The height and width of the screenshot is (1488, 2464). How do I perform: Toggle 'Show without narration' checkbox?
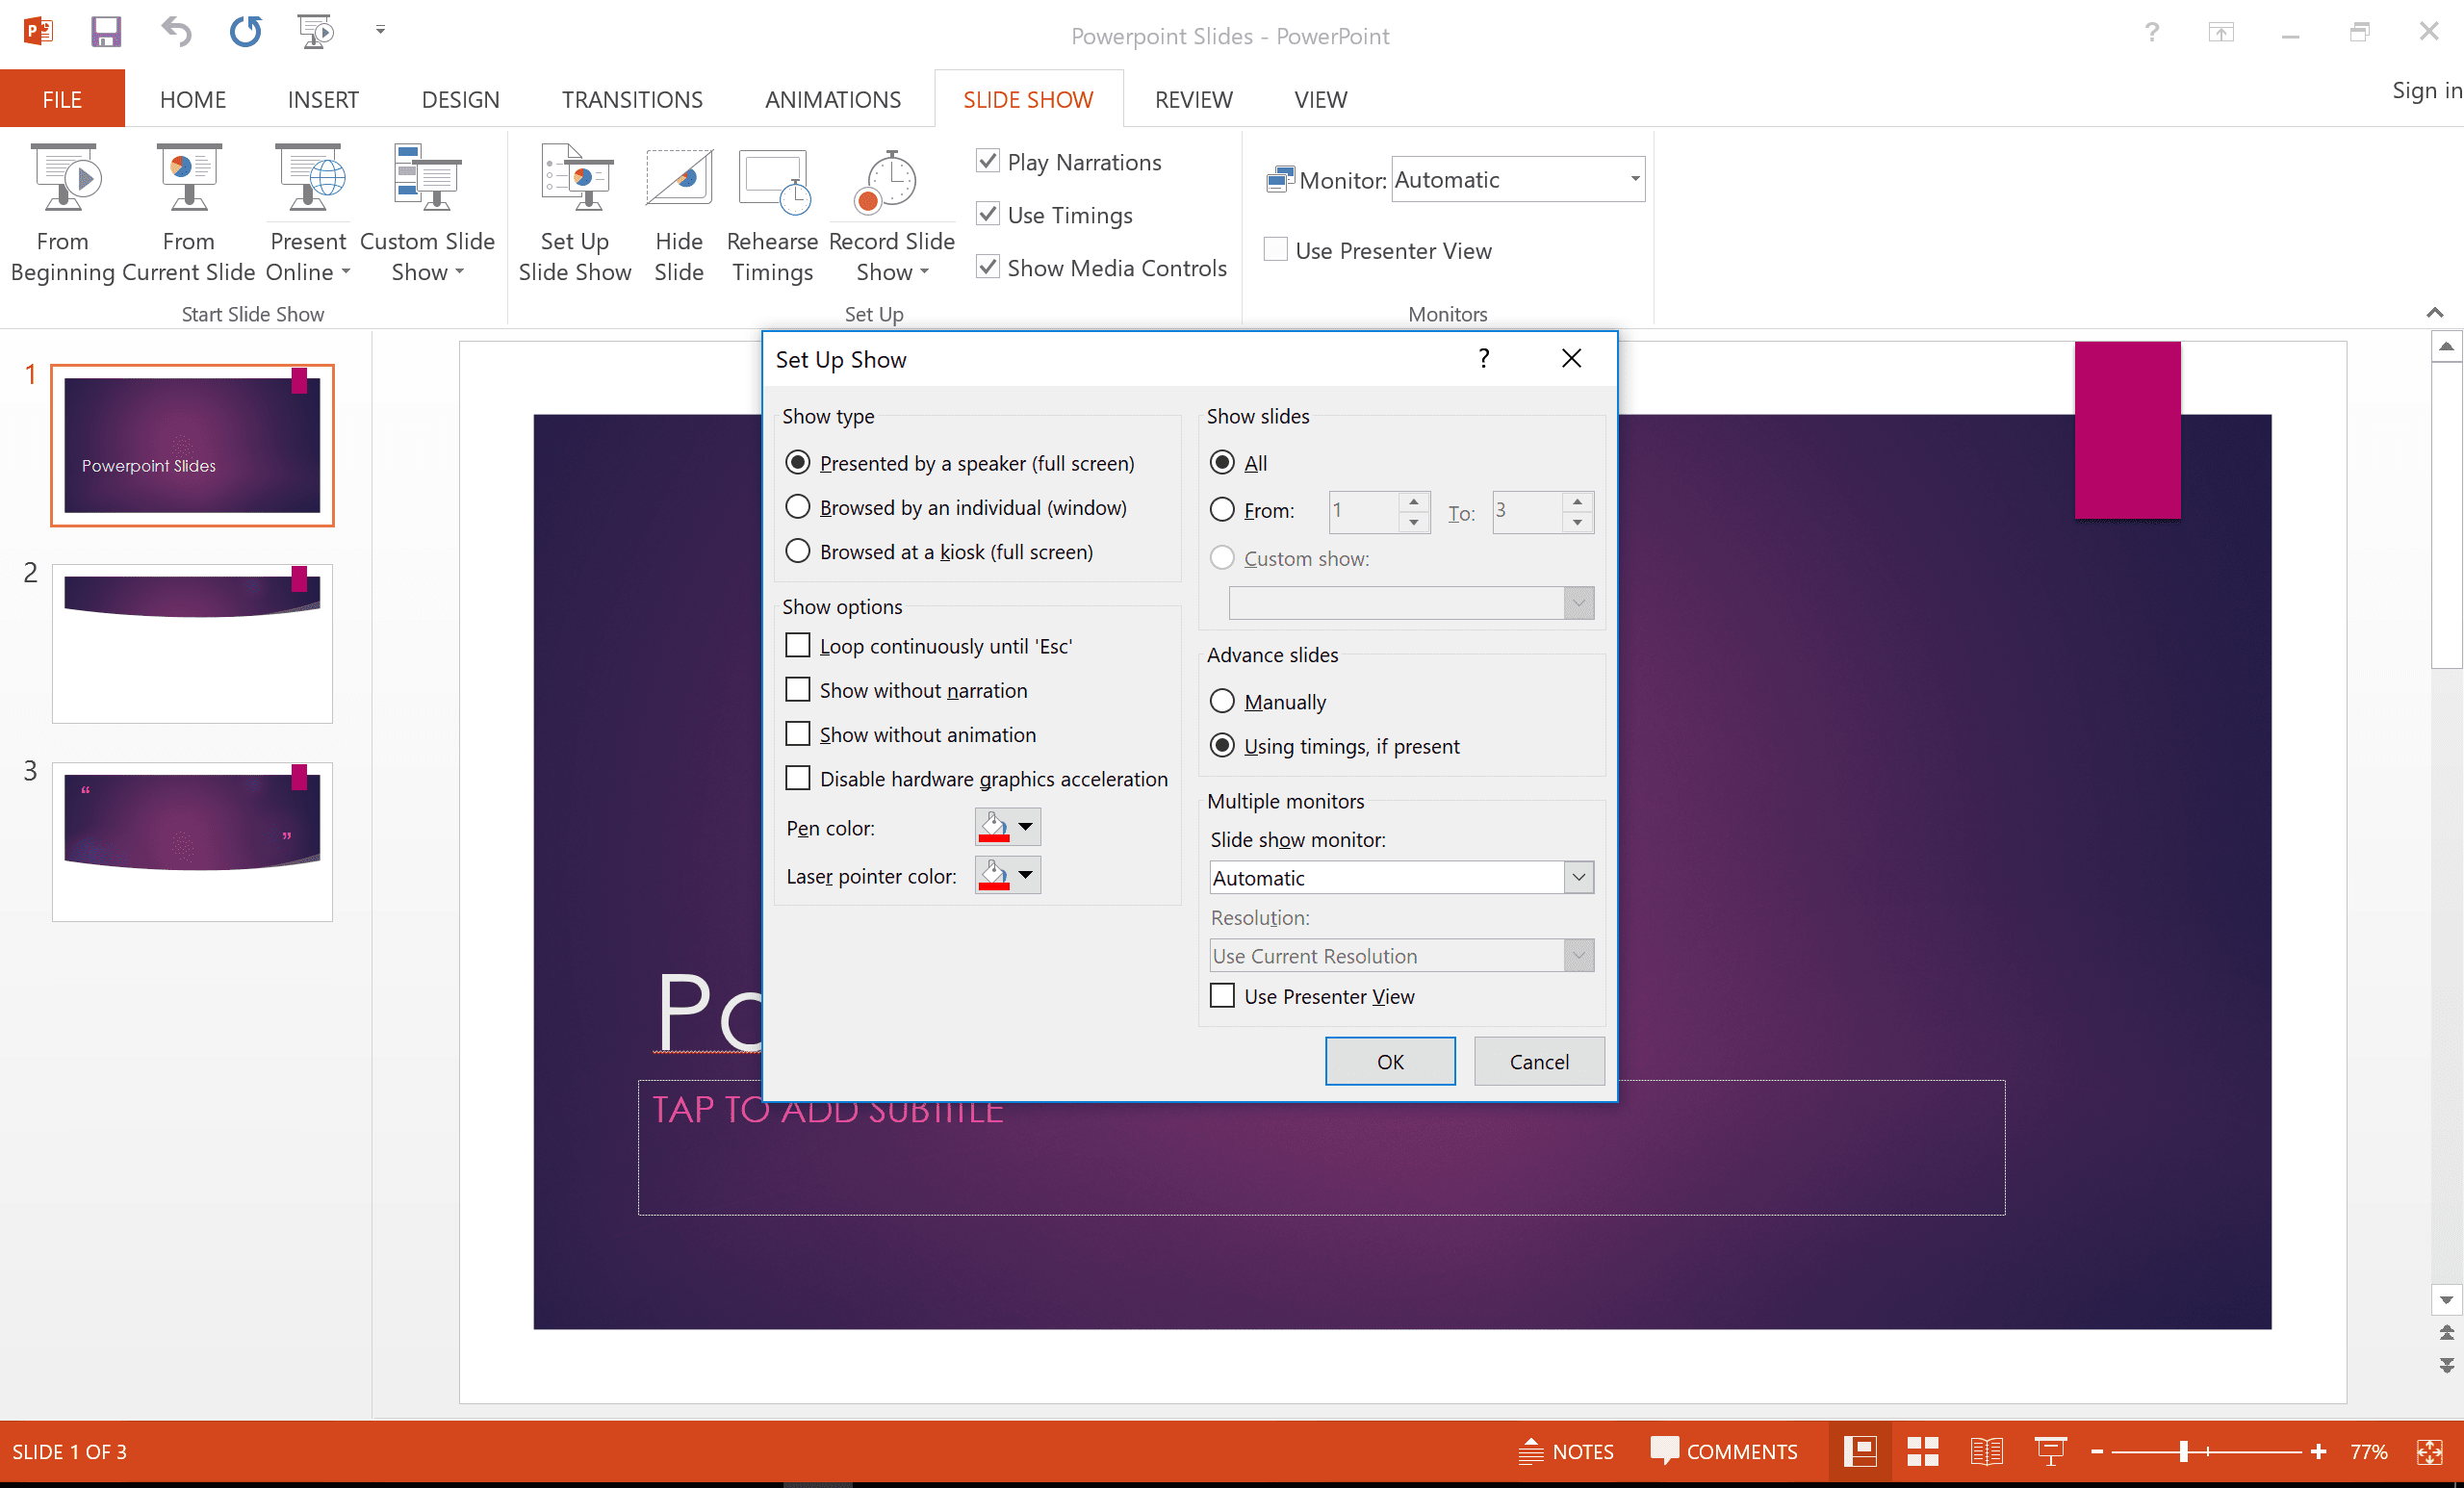[x=797, y=688]
